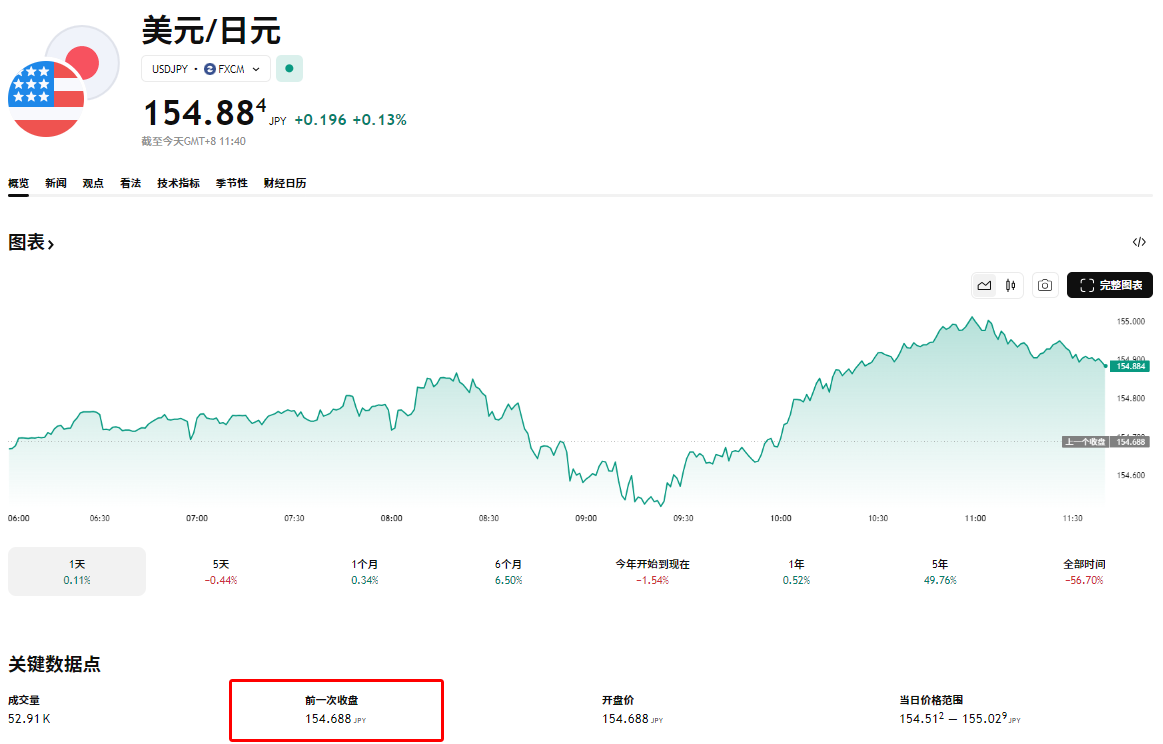This screenshot has height=744, width=1163.
Task: Open the full chart via 完整图表 button
Action: pyautogui.click(x=1110, y=285)
